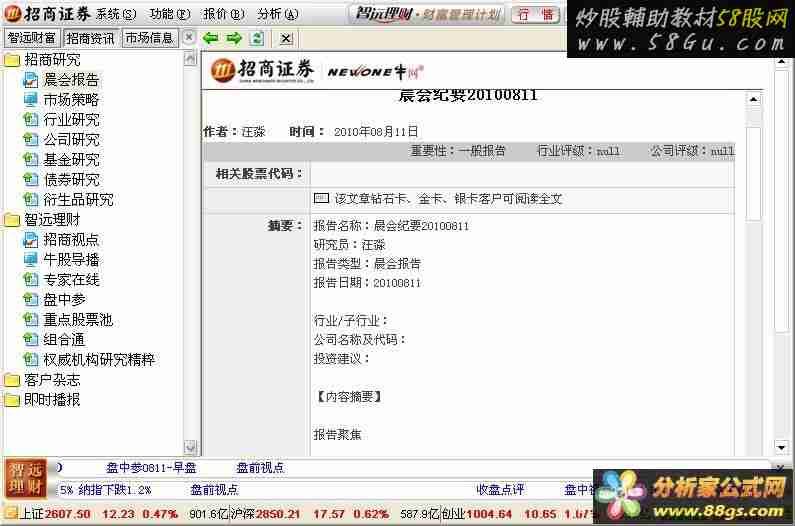
Task: Click the report scroll down arrow
Action: click(781, 447)
